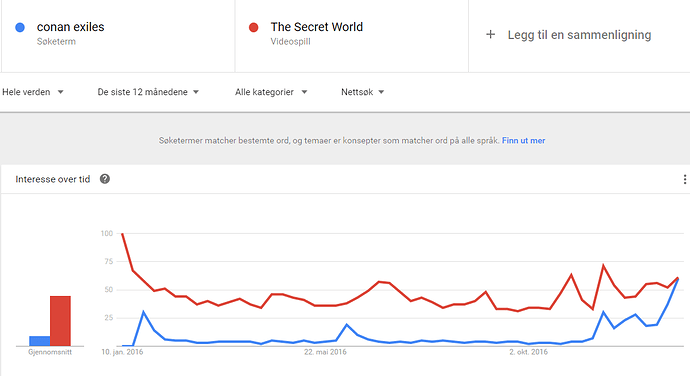Open the De siste 12 månedene time range dropdown

[x=148, y=92]
